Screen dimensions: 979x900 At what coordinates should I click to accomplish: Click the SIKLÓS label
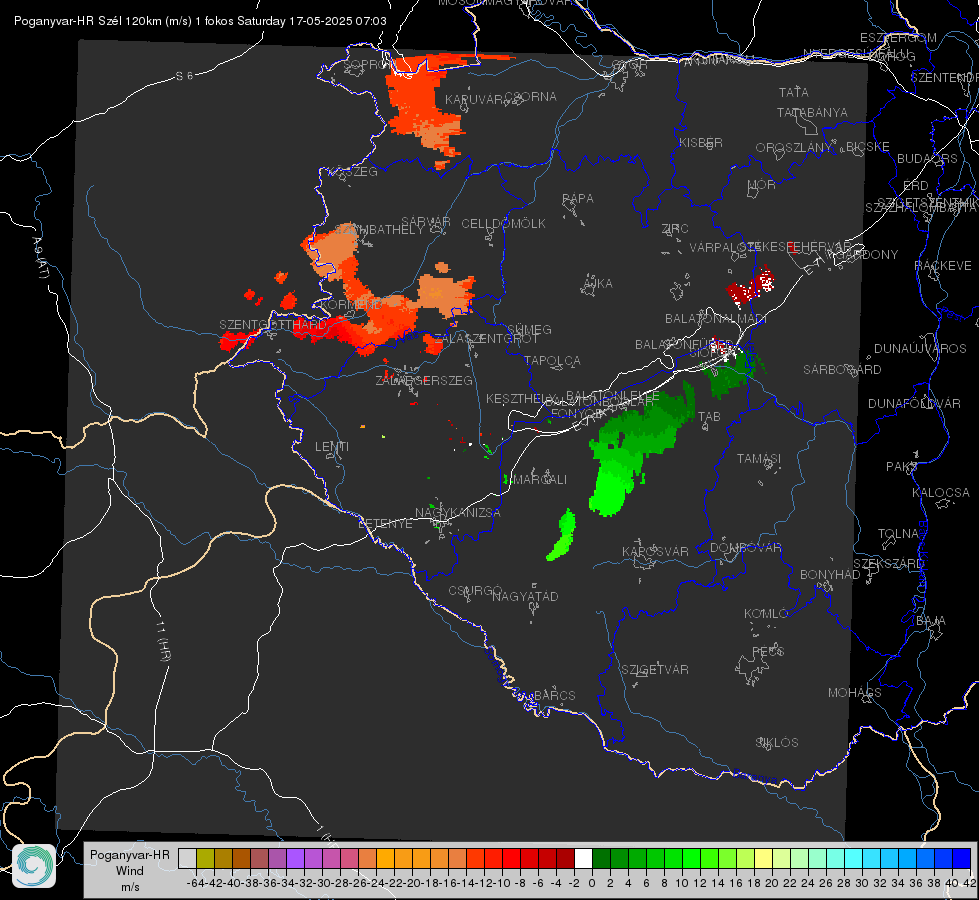coord(777,743)
